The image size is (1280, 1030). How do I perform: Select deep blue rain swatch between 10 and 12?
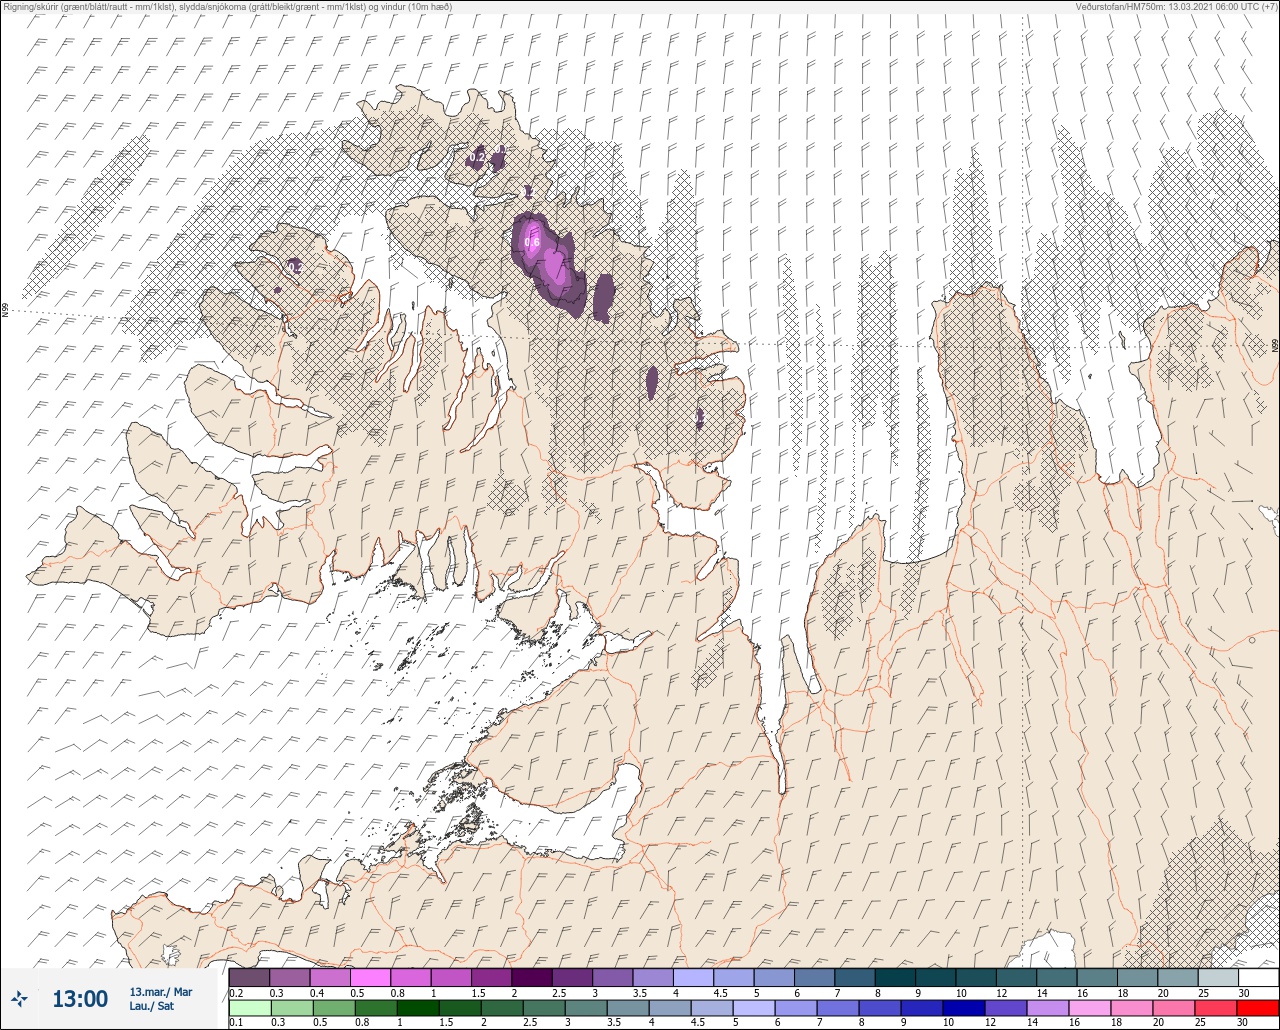[x=964, y=1007]
